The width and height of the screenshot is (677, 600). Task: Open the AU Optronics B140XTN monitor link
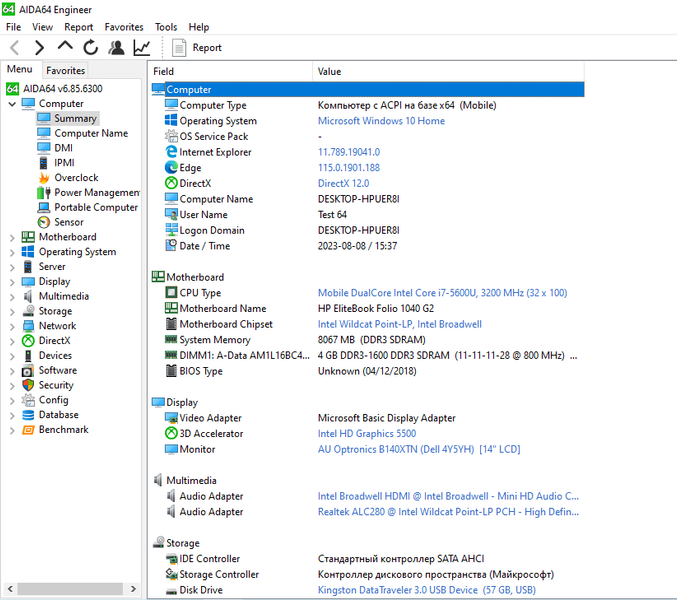(x=419, y=449)
